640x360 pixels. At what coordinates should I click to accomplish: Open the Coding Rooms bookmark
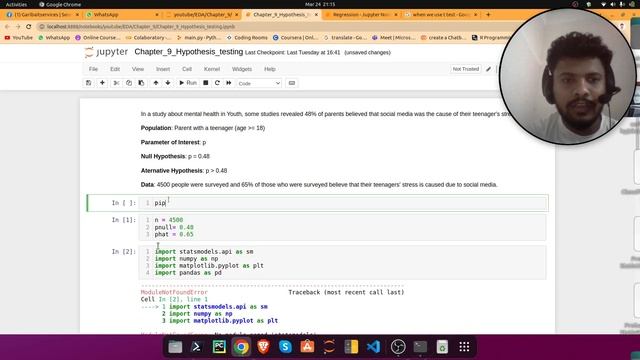point(247,38)
